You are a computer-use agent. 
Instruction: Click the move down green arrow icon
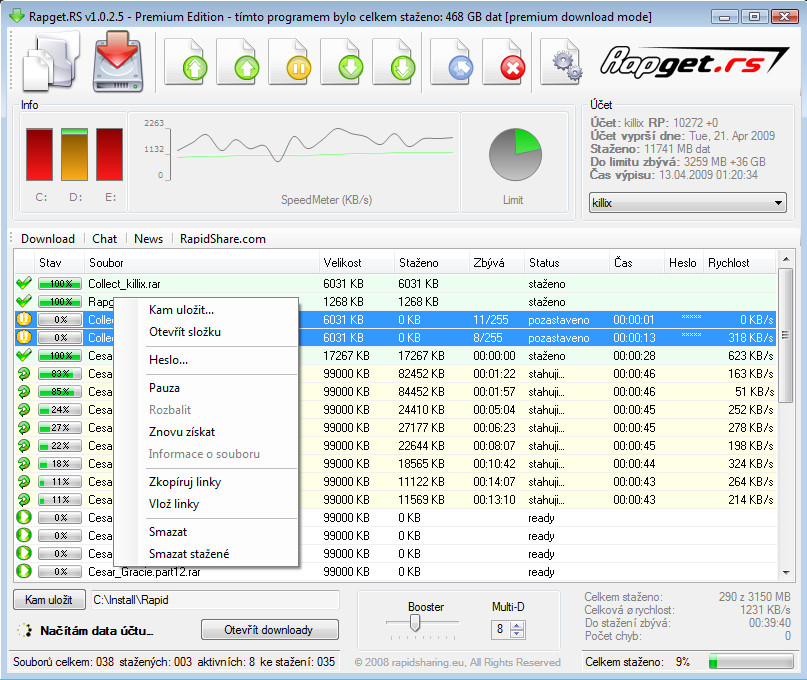click(343, 61)
